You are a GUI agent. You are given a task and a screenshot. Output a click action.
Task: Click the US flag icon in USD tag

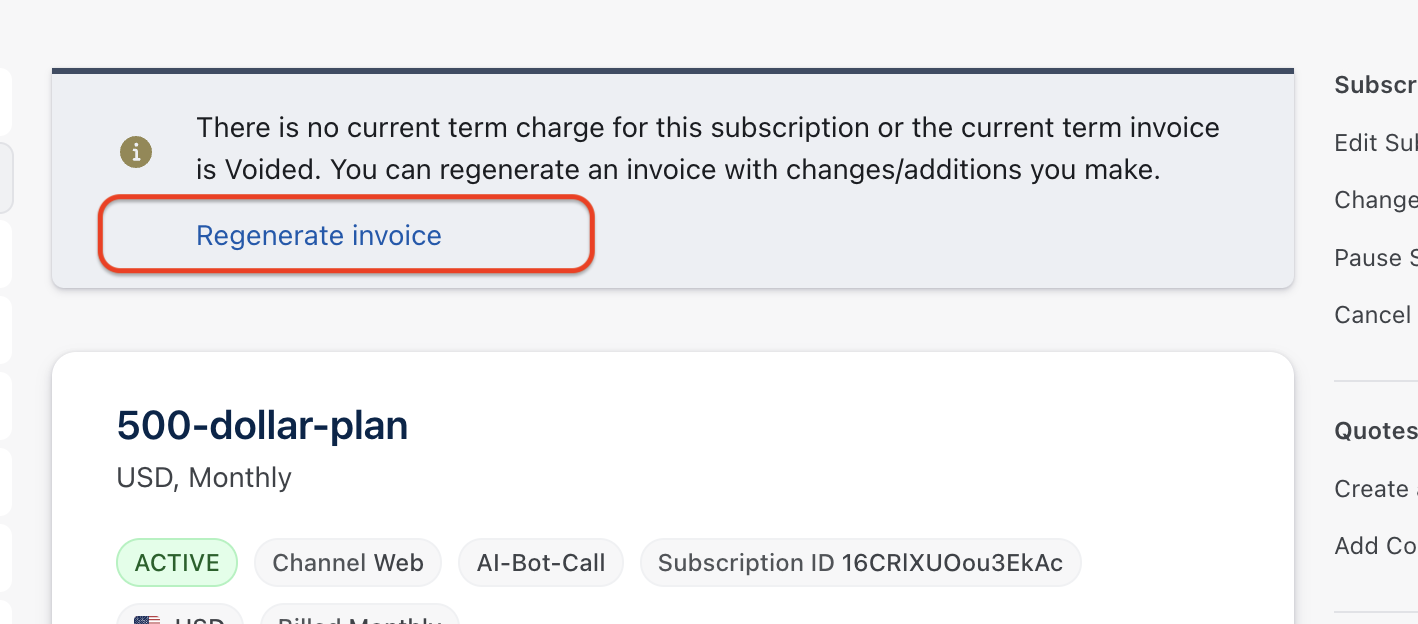(x=147, y=620)
